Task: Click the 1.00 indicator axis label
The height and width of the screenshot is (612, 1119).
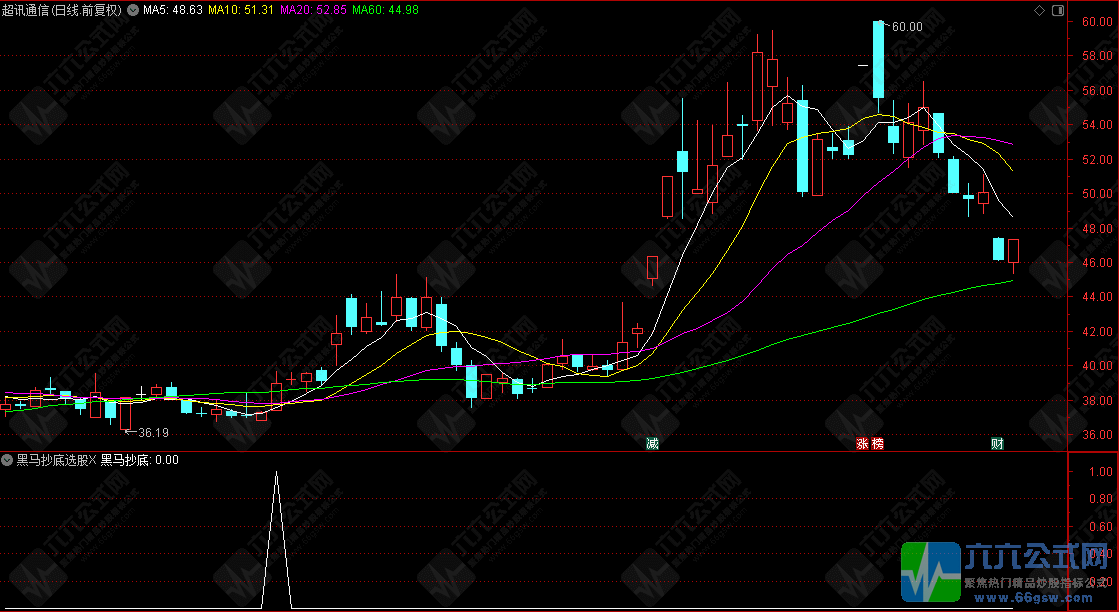Action: pyautogui.click(x=1101, y=471)
